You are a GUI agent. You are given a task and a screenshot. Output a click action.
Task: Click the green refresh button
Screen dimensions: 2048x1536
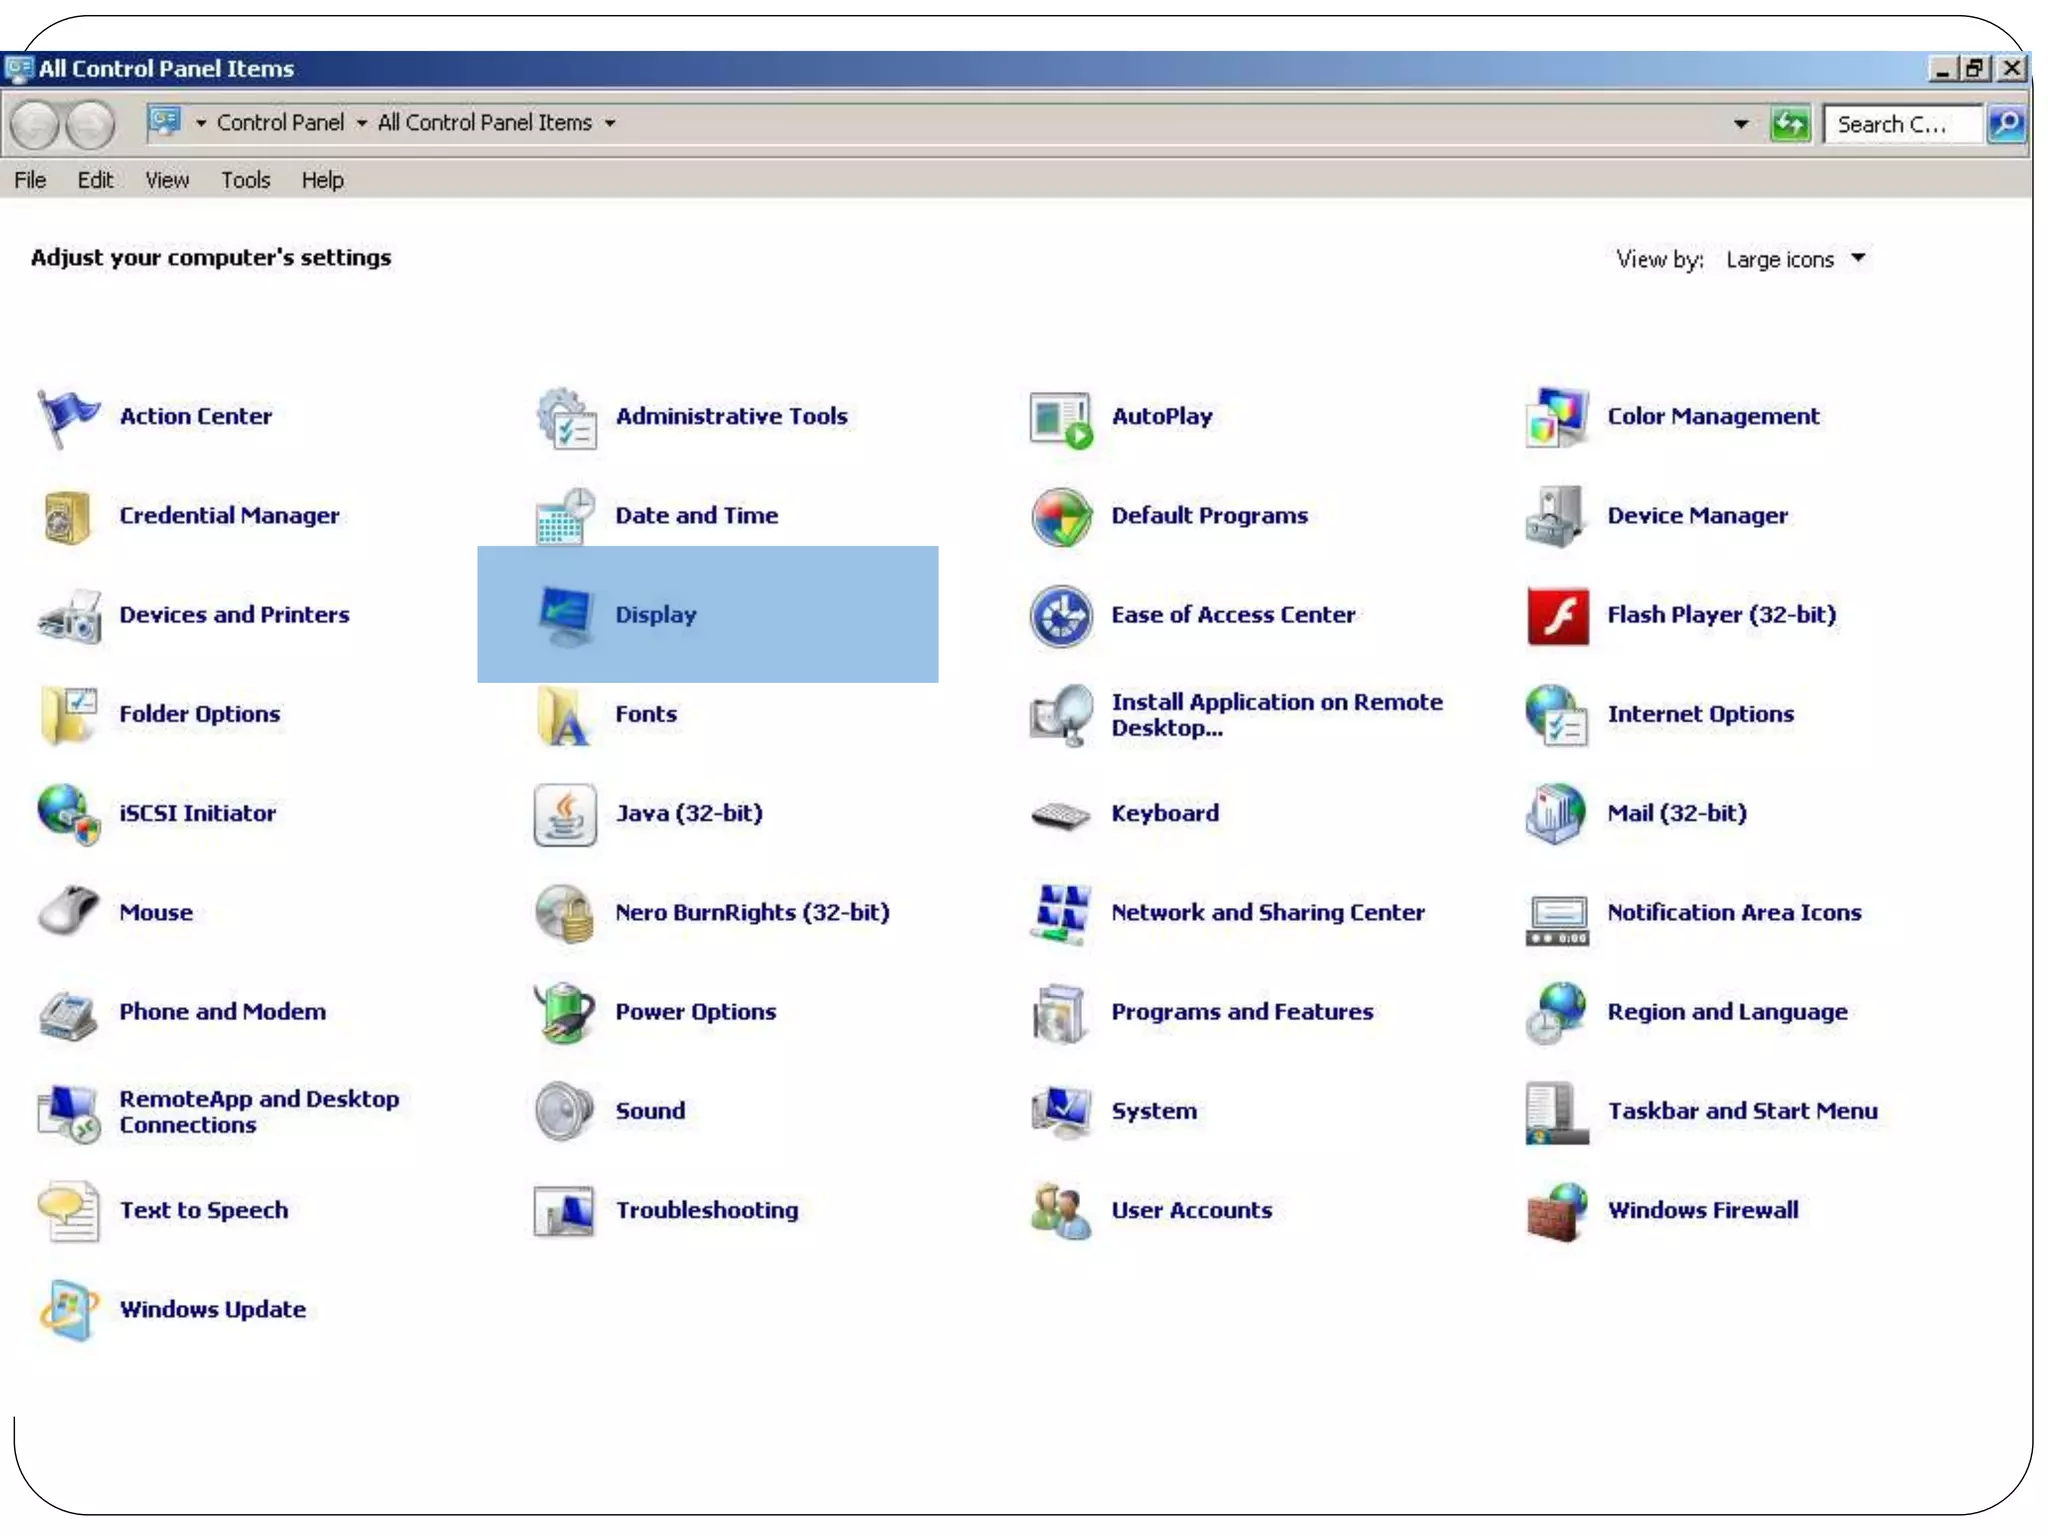[x=1789, y=124]
